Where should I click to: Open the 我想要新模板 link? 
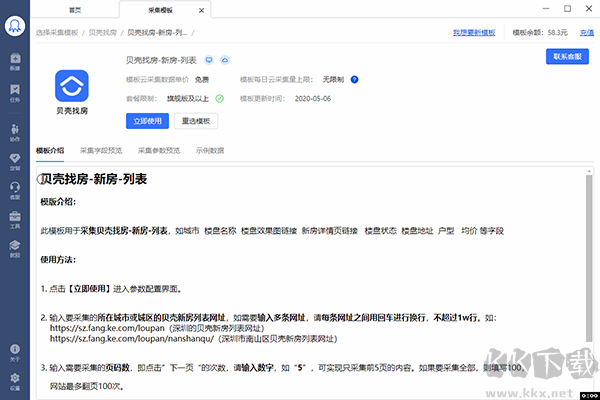474,33
